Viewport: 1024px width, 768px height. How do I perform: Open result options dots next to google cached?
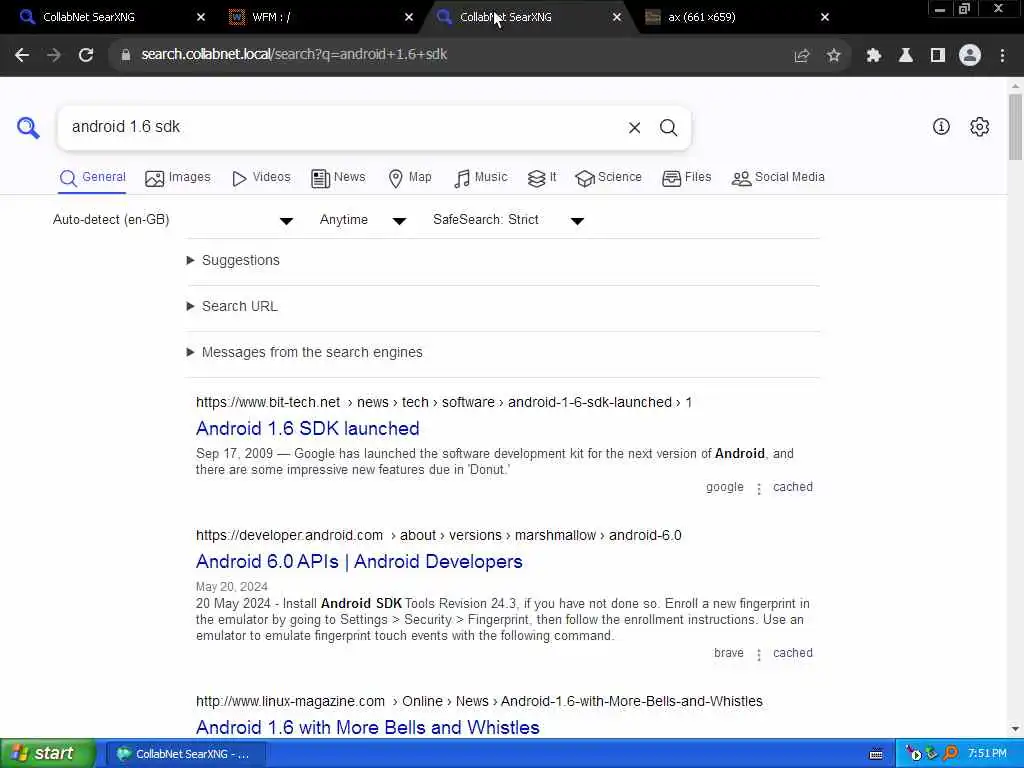click(x=759, y=488)
